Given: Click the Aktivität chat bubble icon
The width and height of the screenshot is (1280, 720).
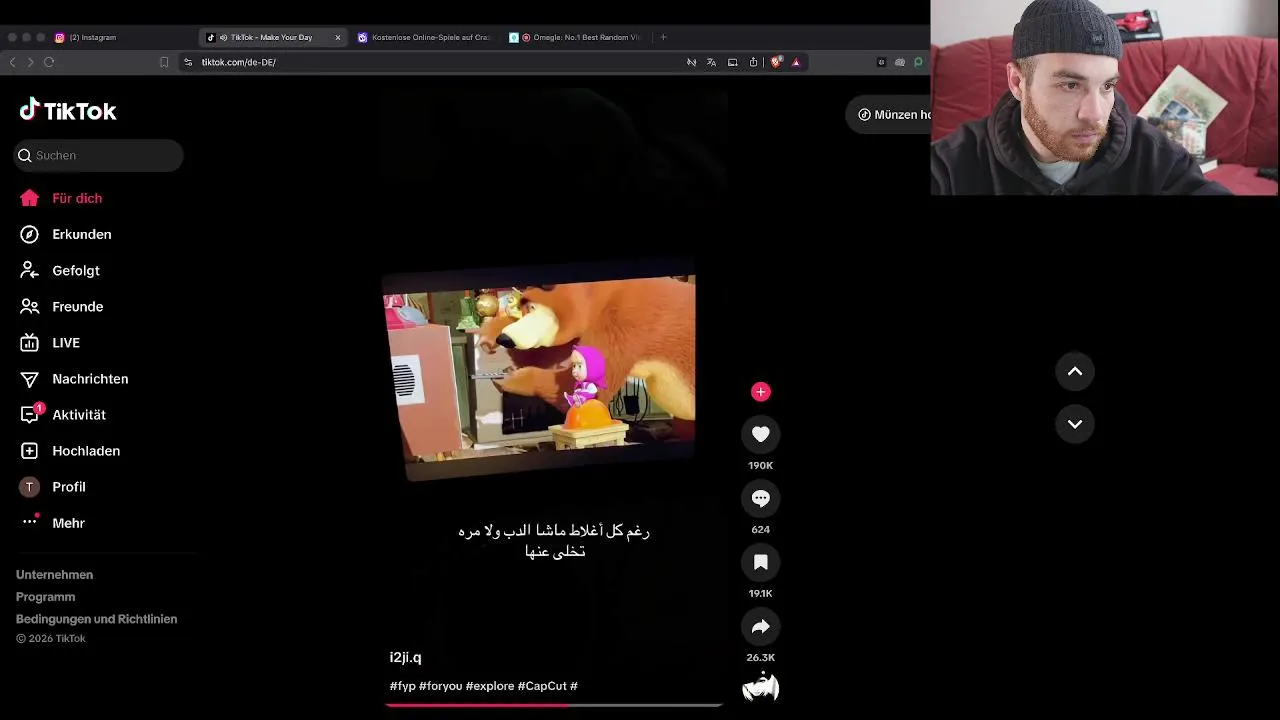Looking at the screenshot, I should (x=30, y=415).
